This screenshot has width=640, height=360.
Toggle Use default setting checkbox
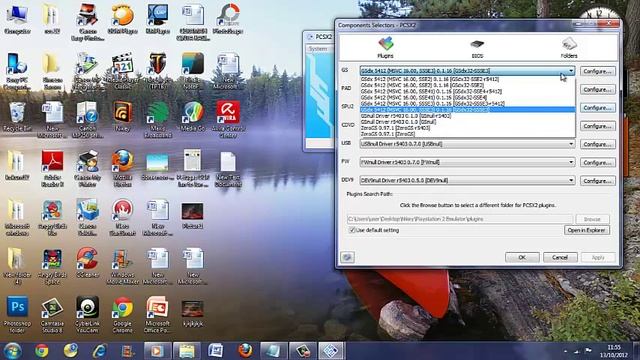pos(352,230)
